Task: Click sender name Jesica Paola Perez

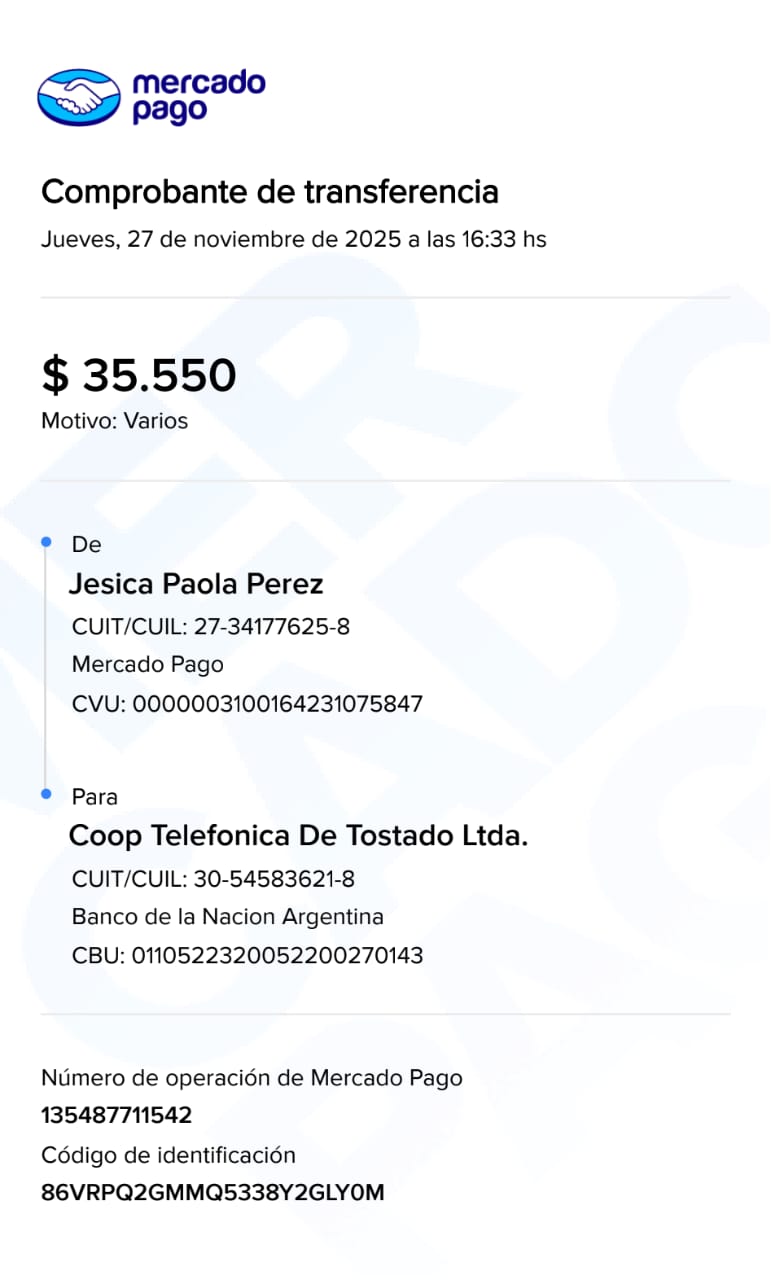Action: [196, 584]
